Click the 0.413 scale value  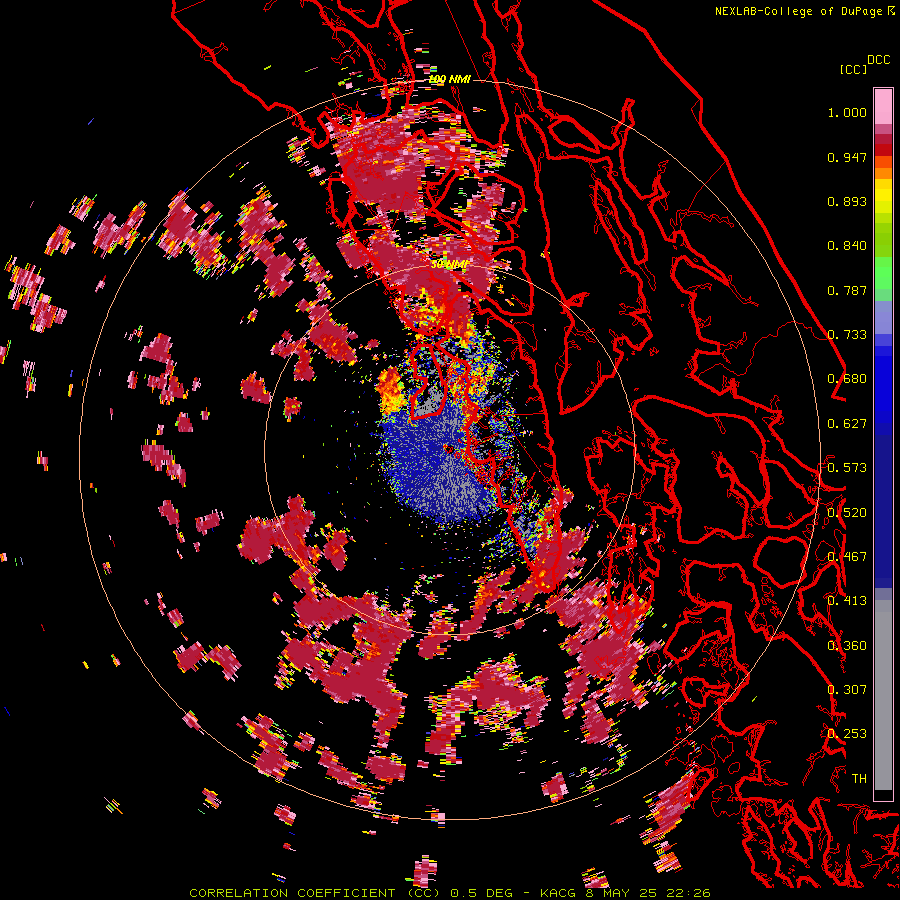(847, 601)
